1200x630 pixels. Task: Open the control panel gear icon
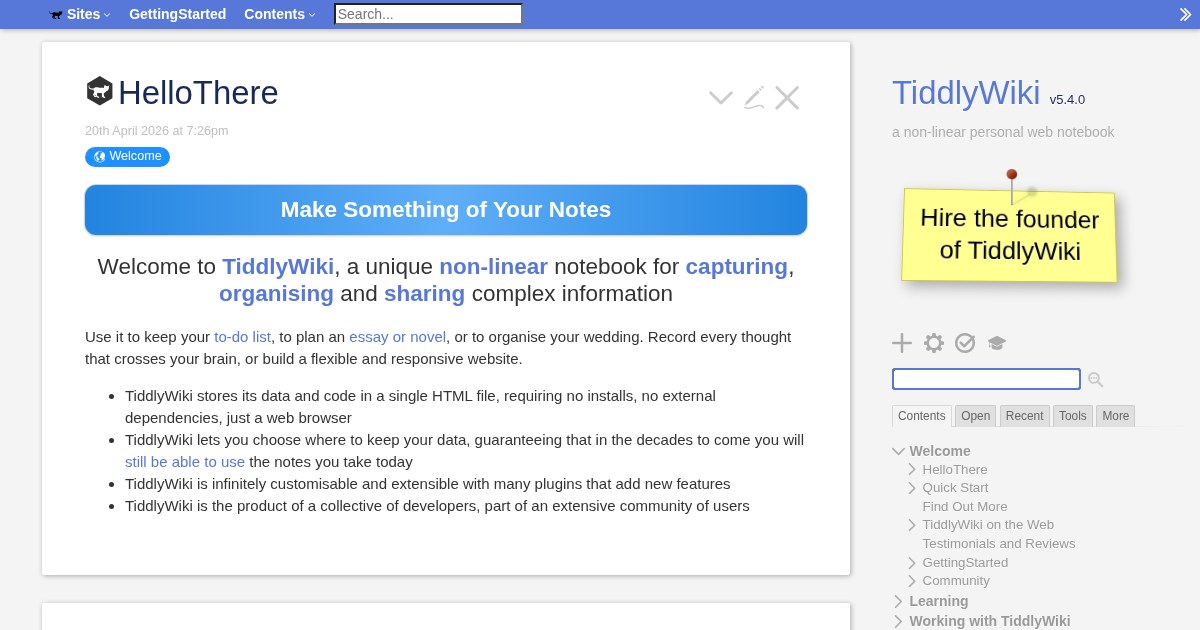[x=934, y=343]
